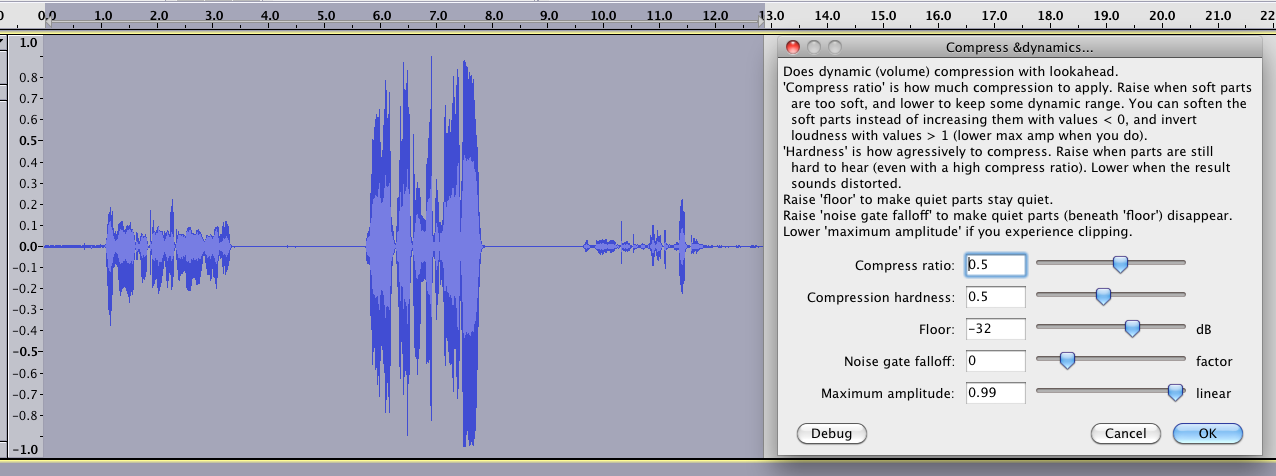Click the Maximum amplitude slider handle
1276x476 pixels.
pyautogui.click(x=1175, y=392)
